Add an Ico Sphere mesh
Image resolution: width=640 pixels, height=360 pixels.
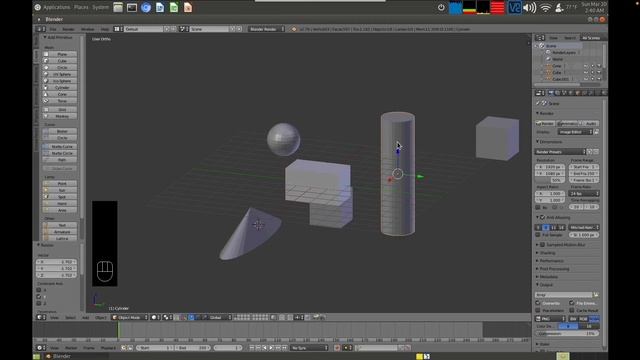tap(60, 81)
